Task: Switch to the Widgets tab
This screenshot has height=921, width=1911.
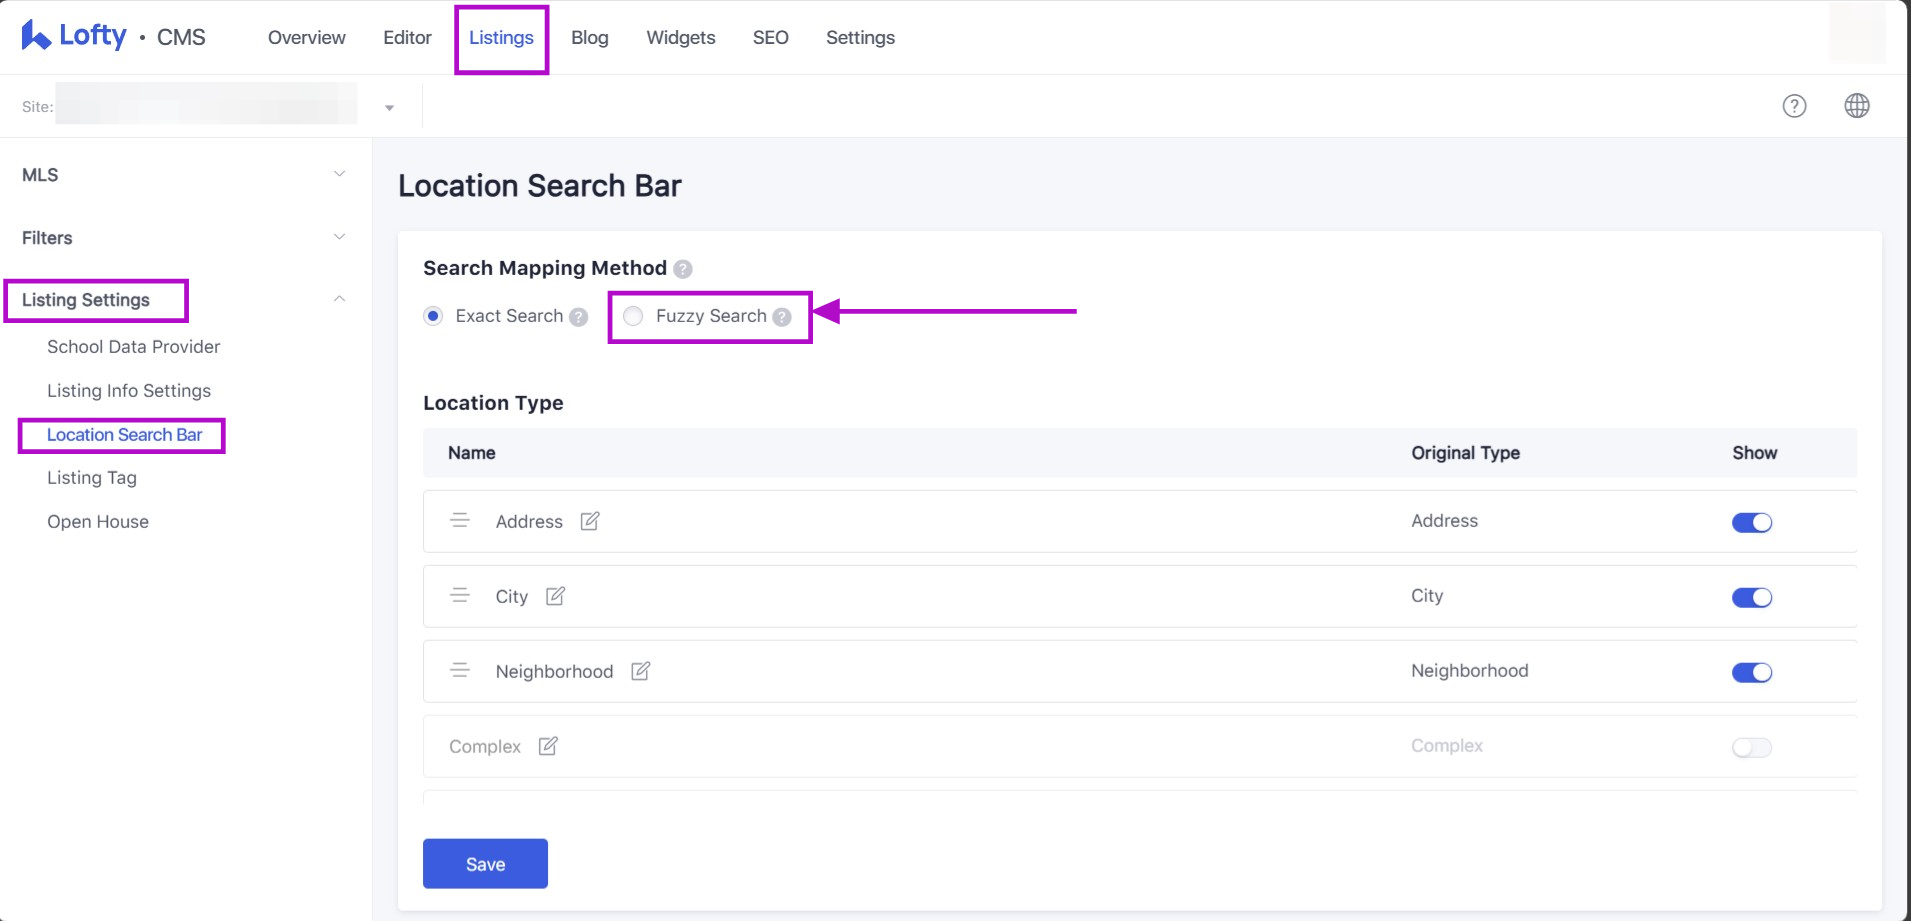Action: pyautogui.click(x=680, y=38)
